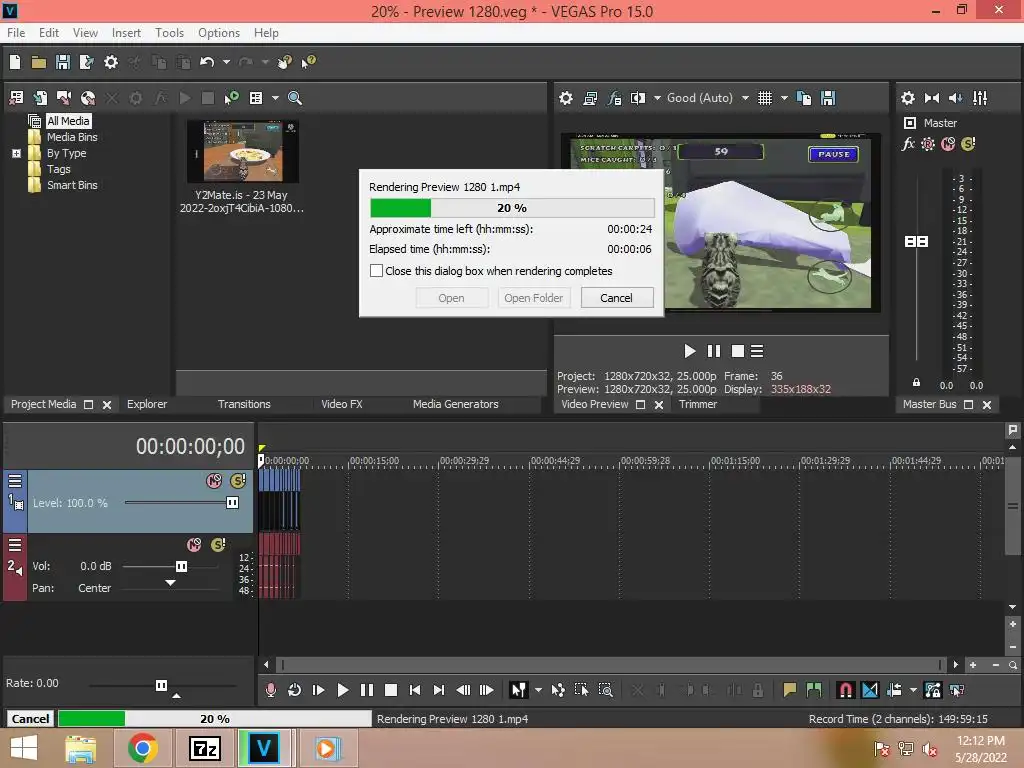Click the Open button in render dialog
This screenshot has height=768, width=1024.
coord(451,298)
